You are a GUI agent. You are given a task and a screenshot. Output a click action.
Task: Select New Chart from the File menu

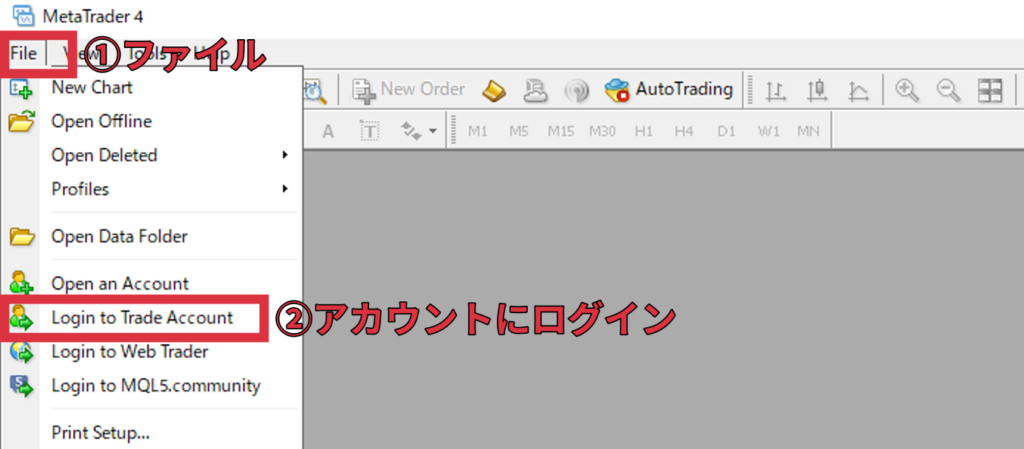tap(152, 87)
